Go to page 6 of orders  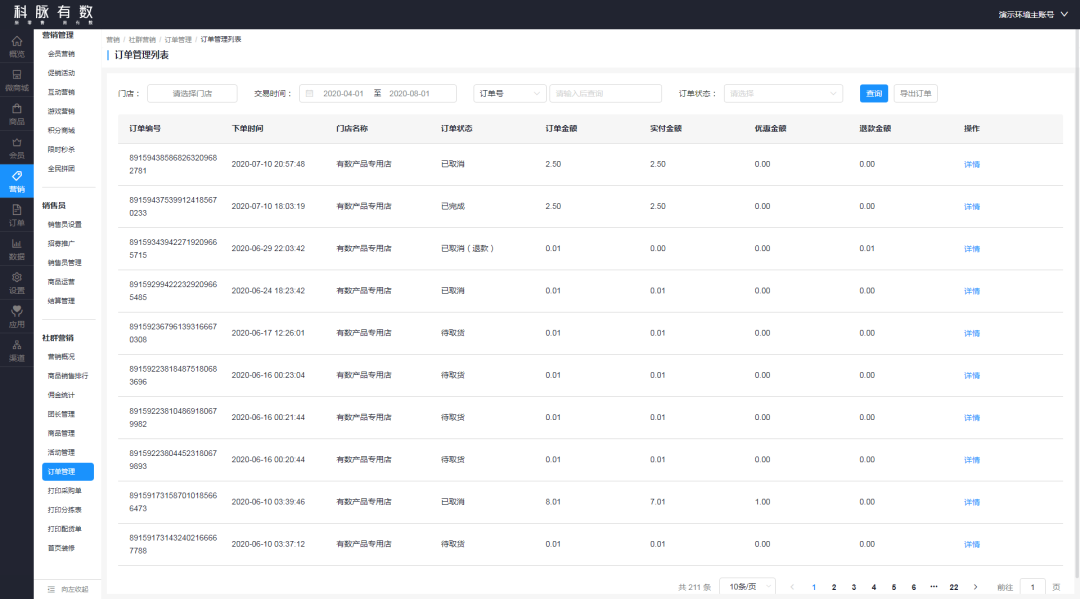913,587
